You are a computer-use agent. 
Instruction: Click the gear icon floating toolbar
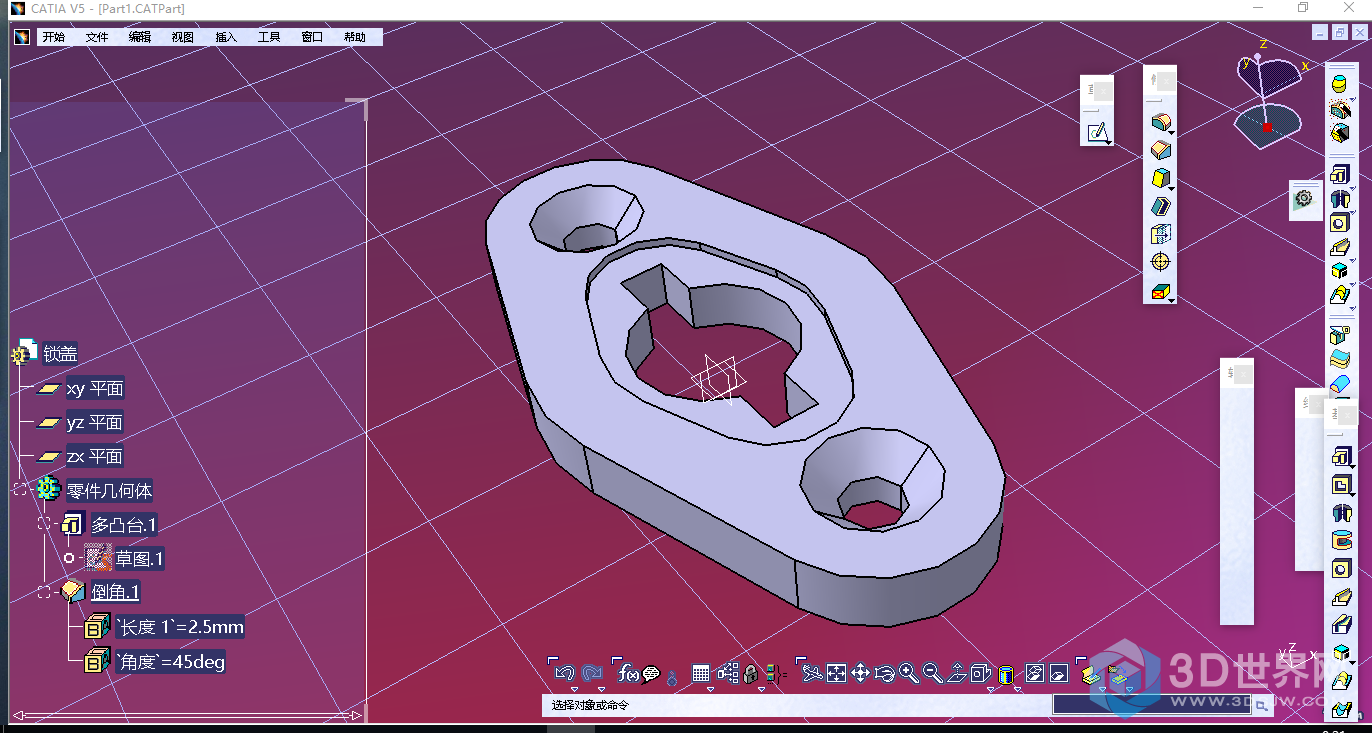[x=1303, y=199]
